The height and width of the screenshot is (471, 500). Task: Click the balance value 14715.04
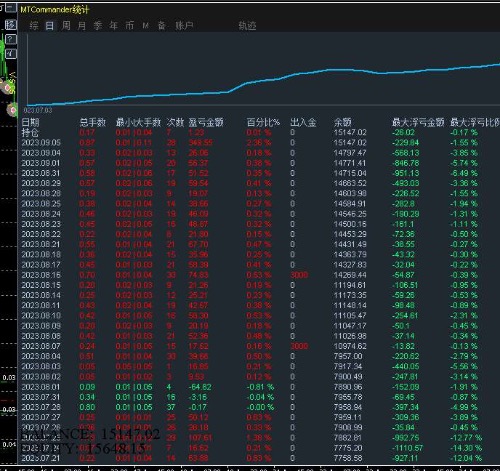tap(350, 173)
